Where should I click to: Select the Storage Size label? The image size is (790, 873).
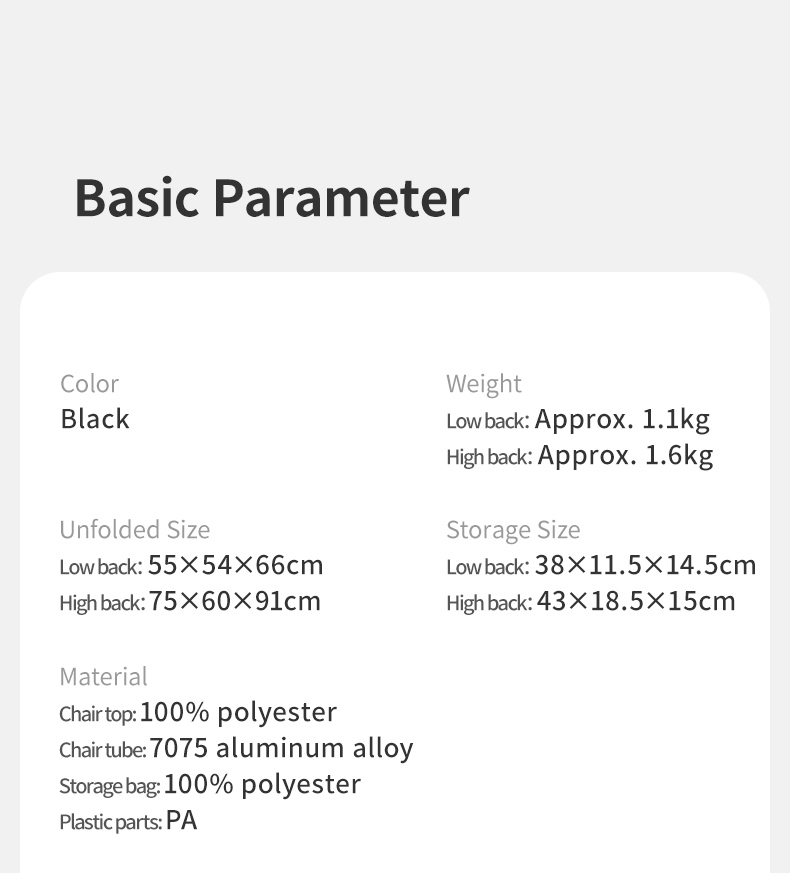point(513,530)
